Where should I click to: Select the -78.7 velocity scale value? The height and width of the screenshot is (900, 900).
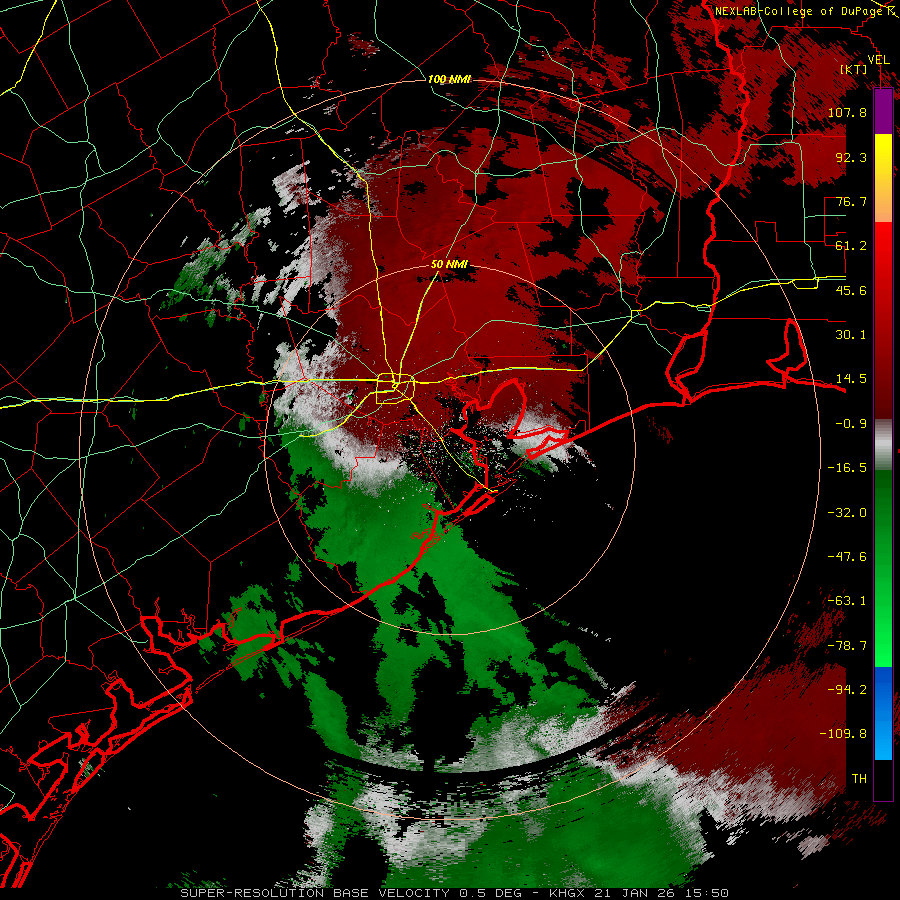pos(847,646)
